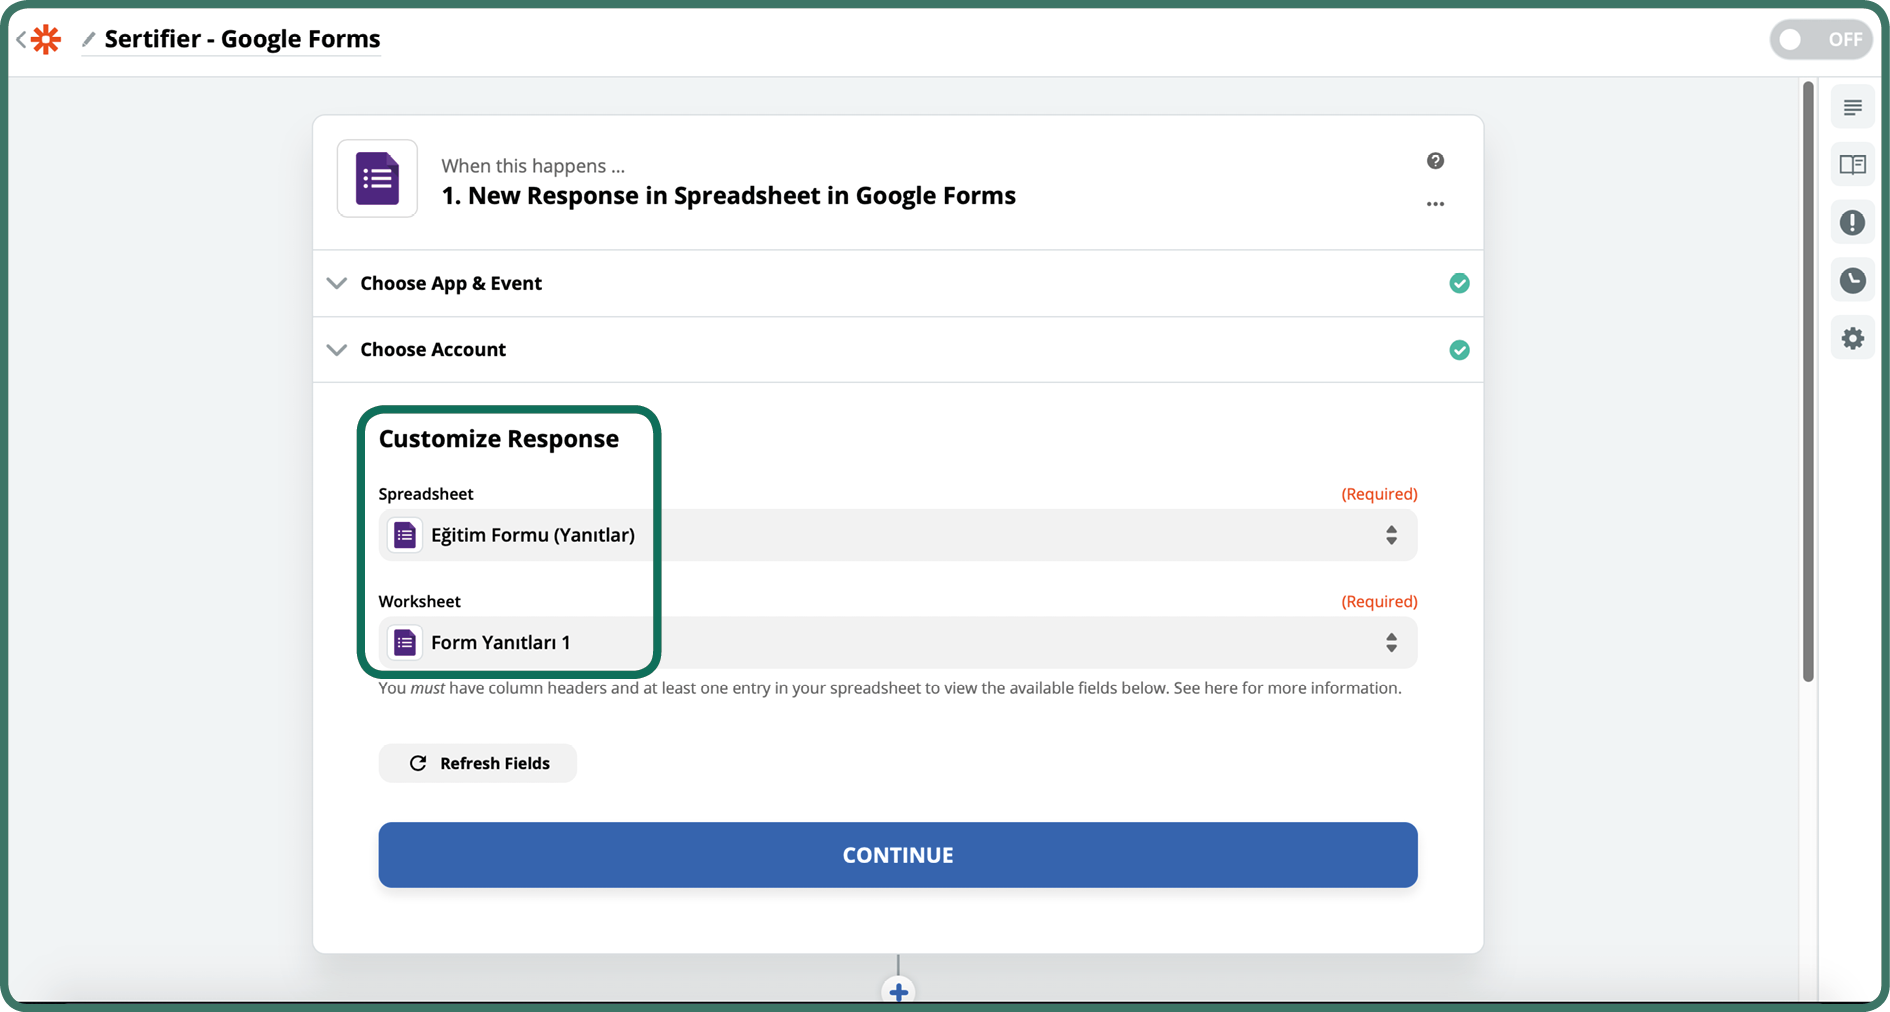Open the clock history icon in sidebar
Viewport: 1890px width, 1012px height.
(1852, 280)
